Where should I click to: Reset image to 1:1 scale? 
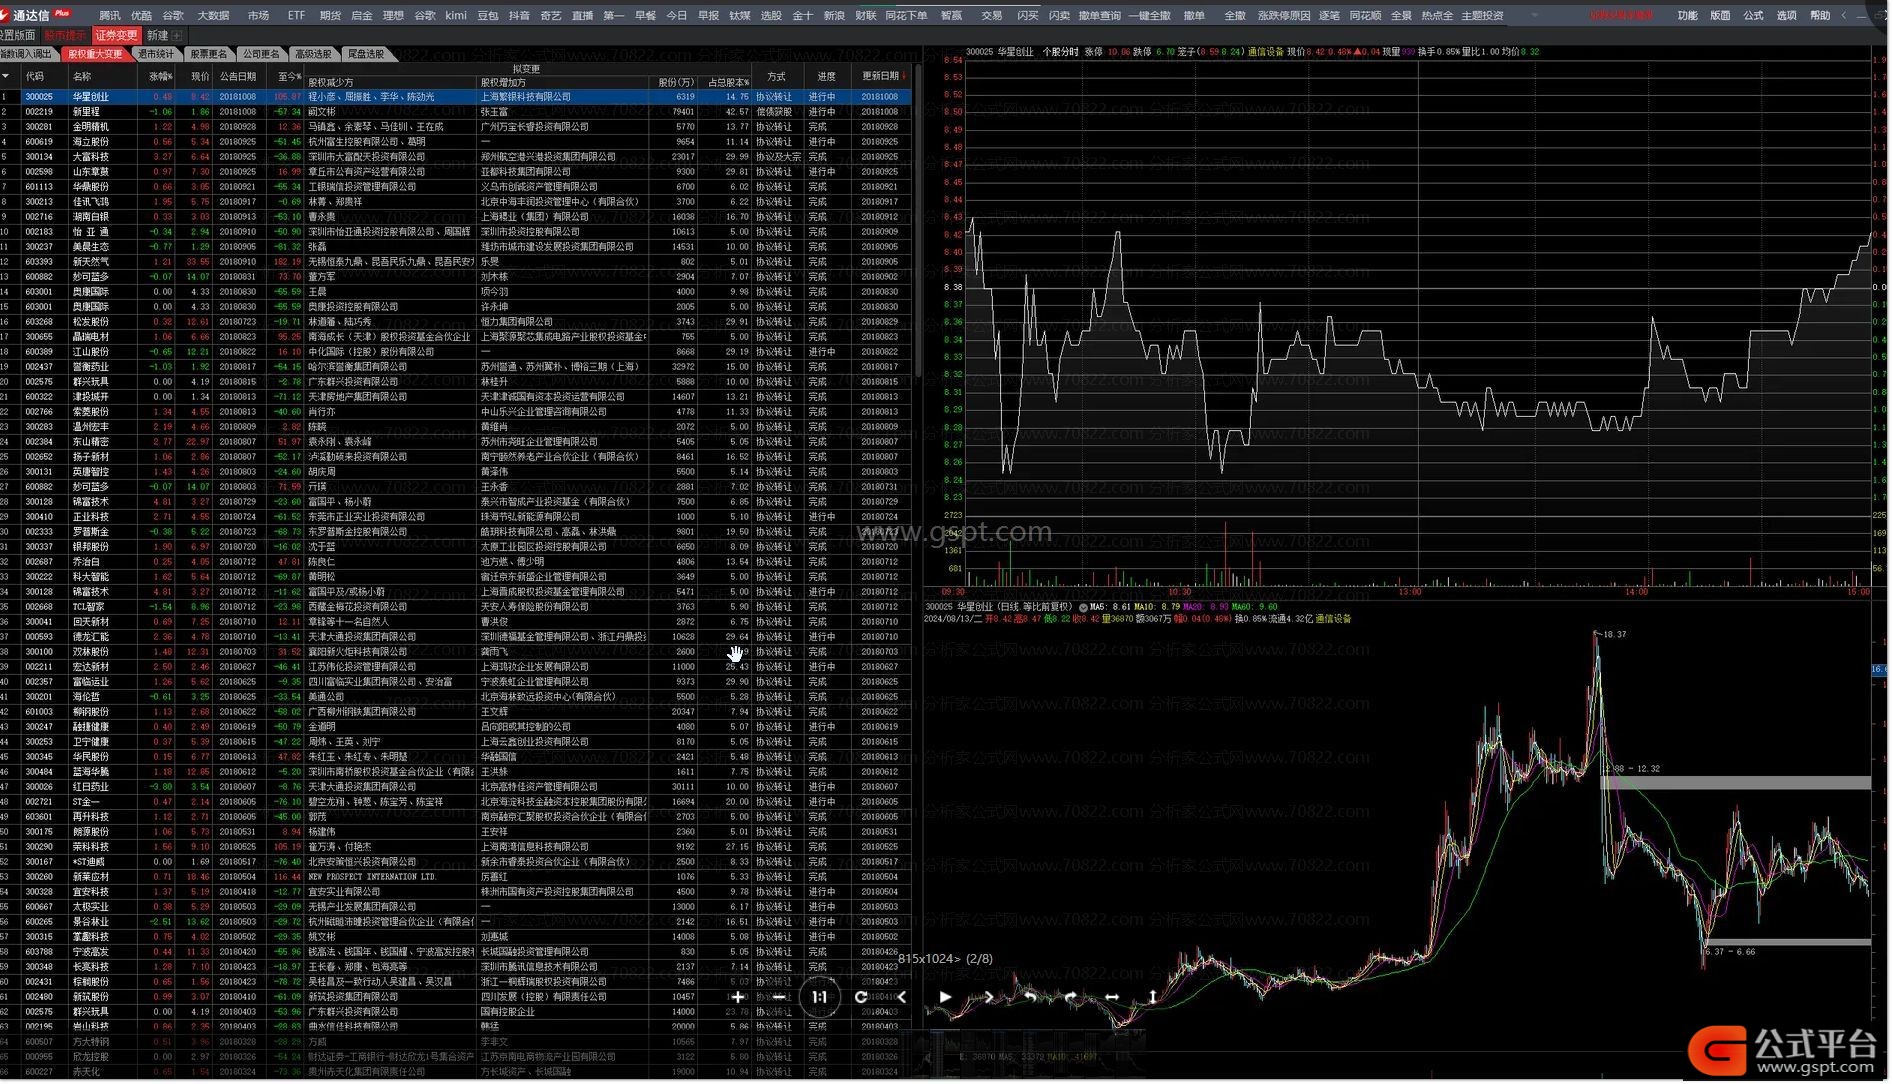pyautogui.click(x=820, y=997)
